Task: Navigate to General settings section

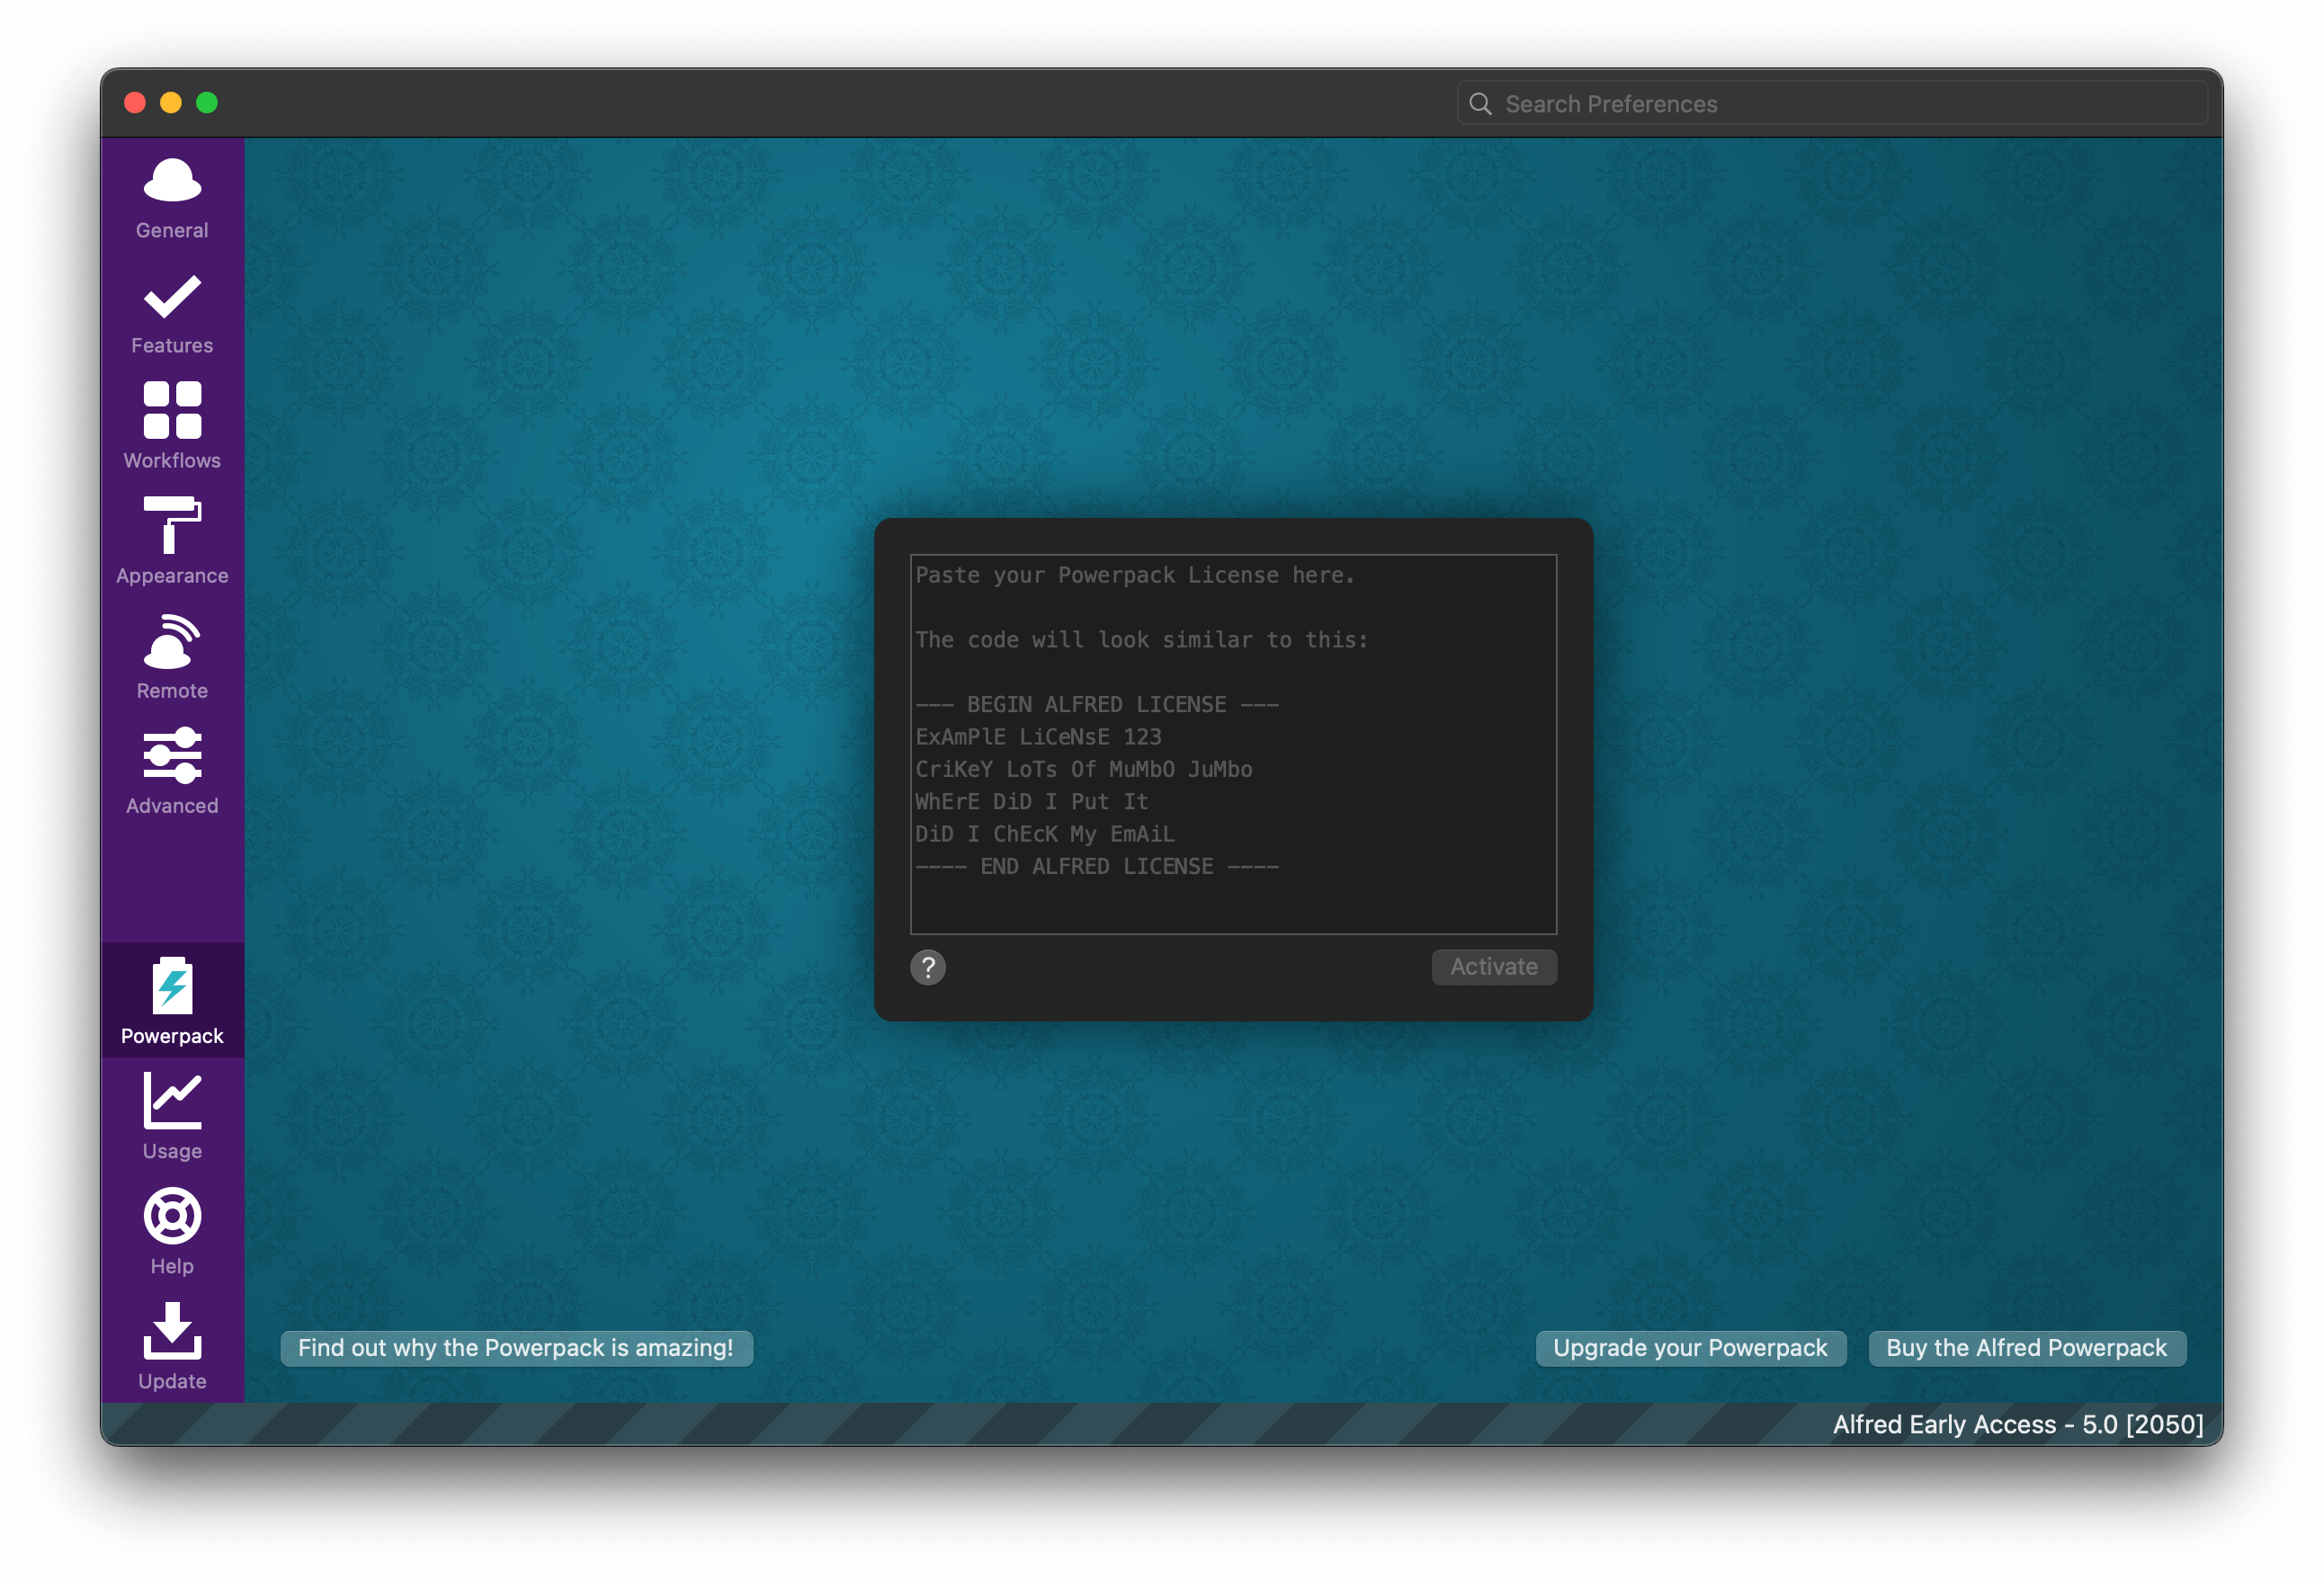Action: tap(171, 198)
